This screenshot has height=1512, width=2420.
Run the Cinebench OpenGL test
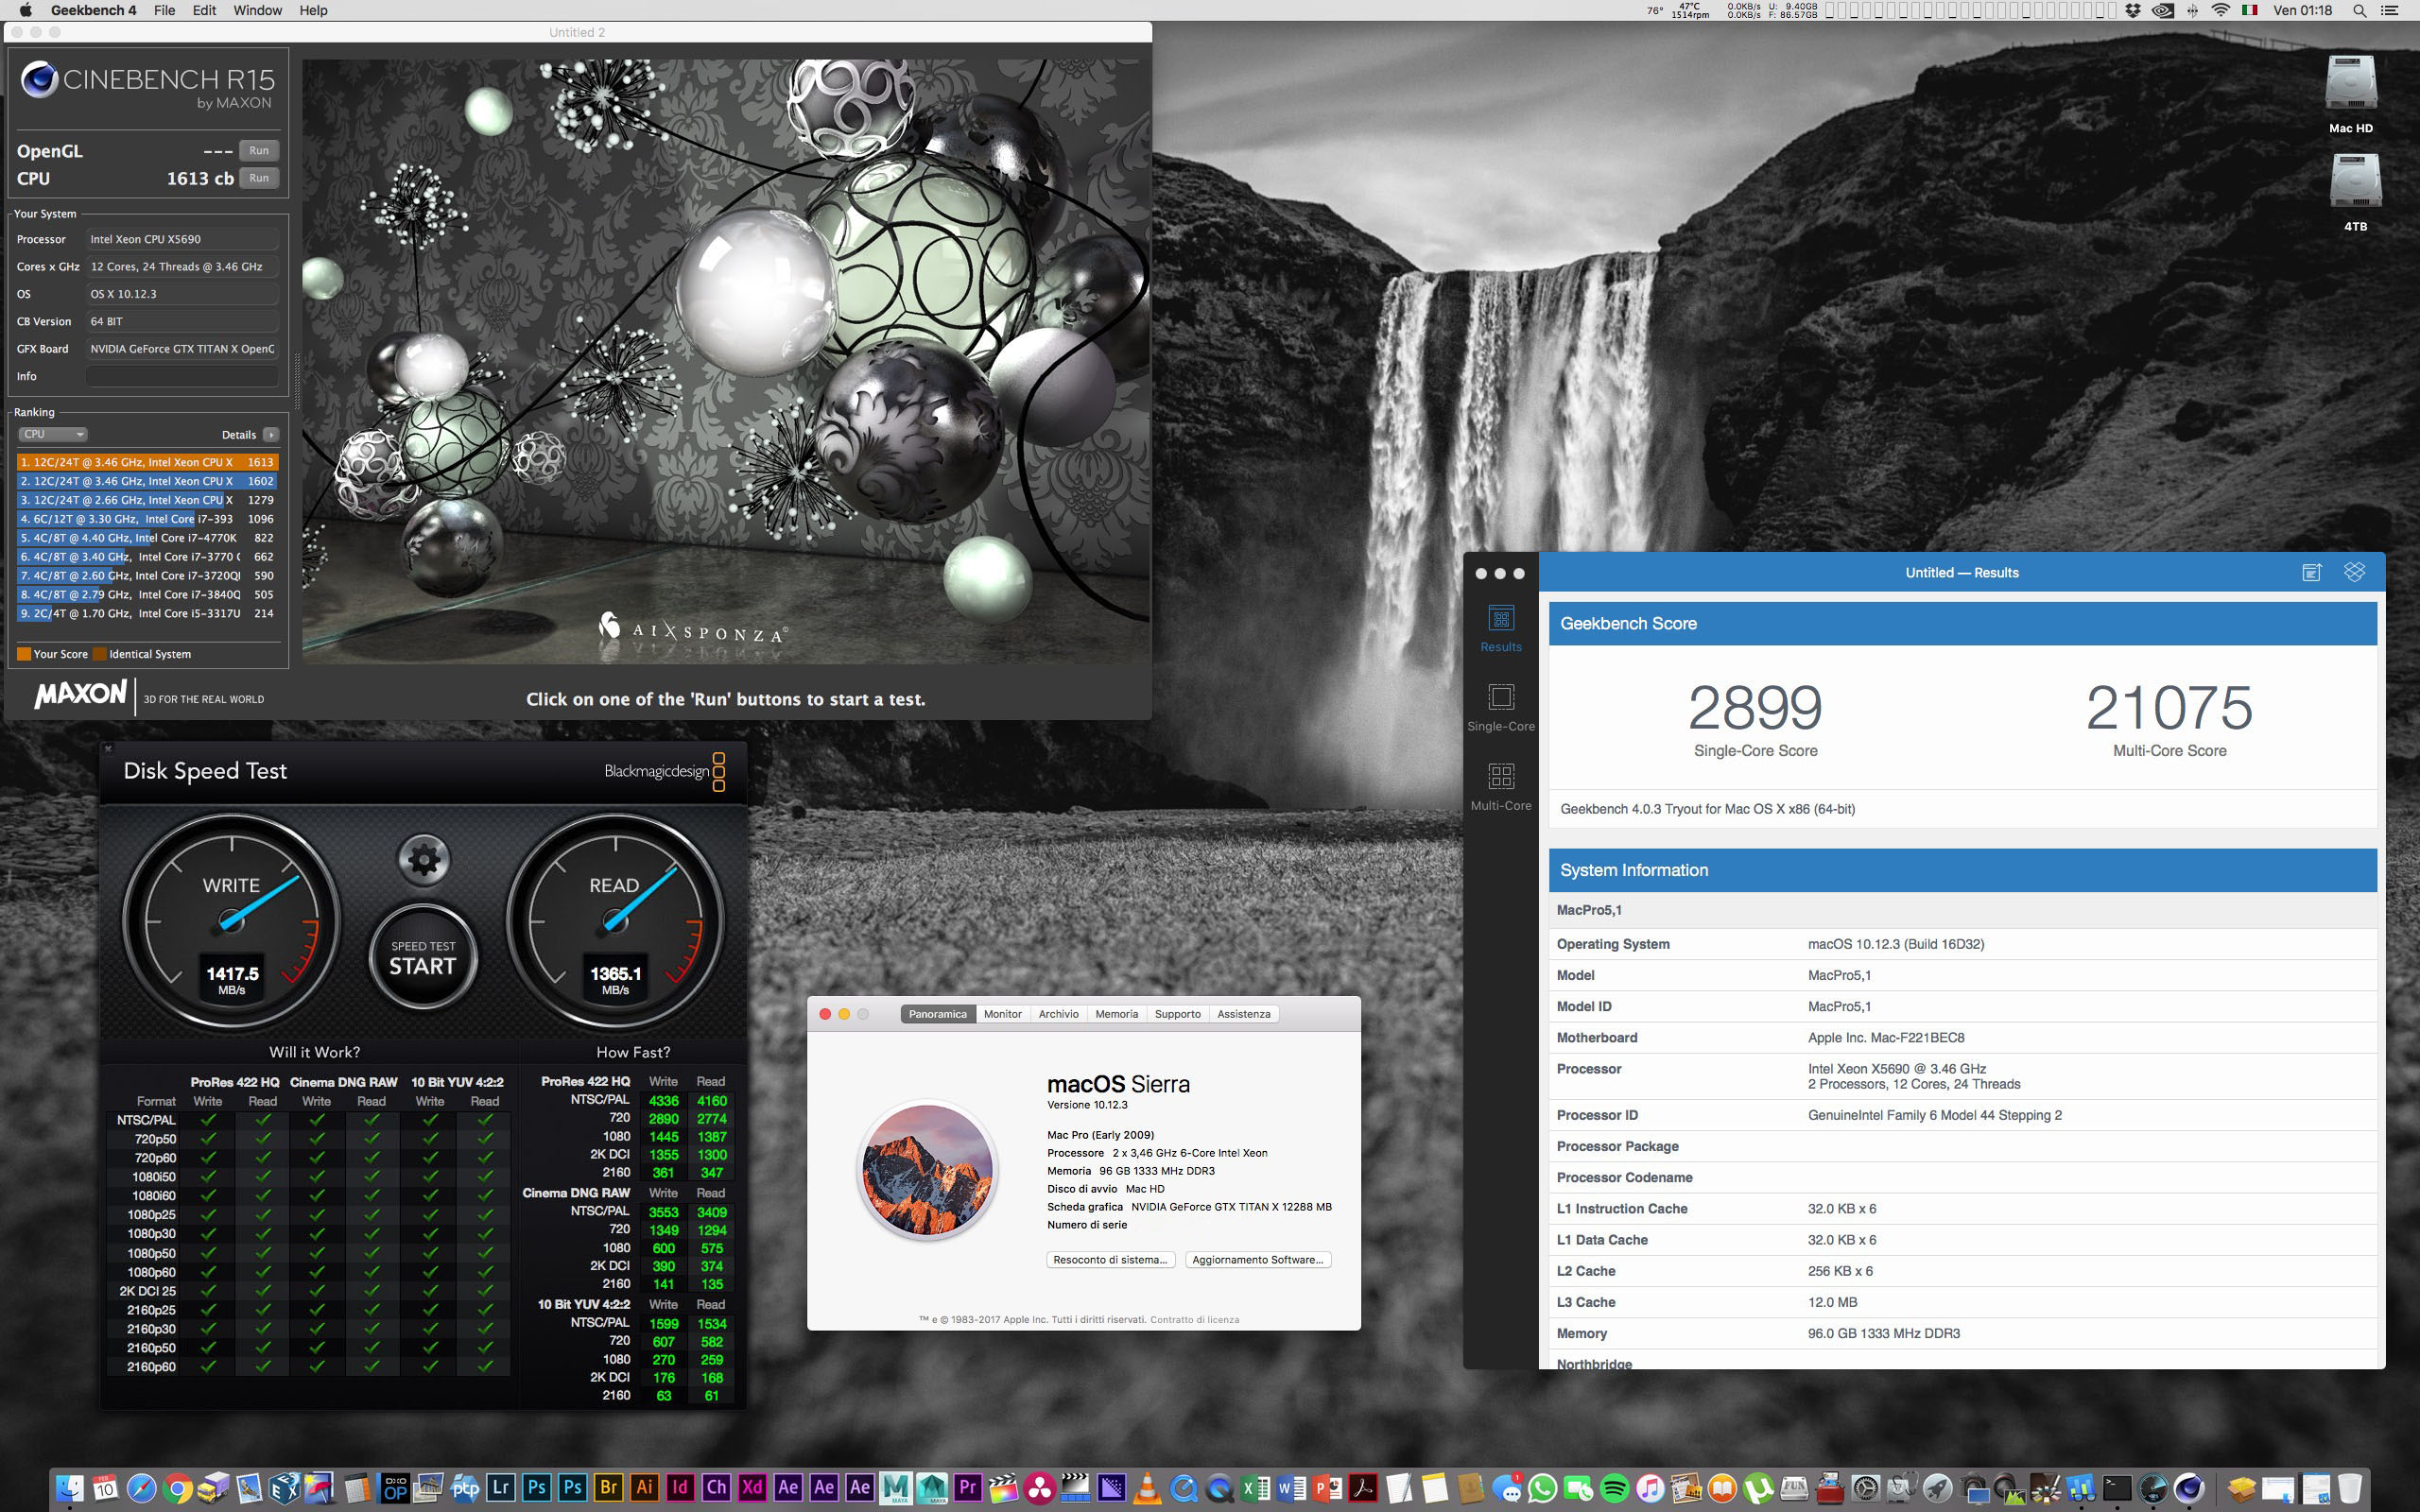(x=259, y=151)
